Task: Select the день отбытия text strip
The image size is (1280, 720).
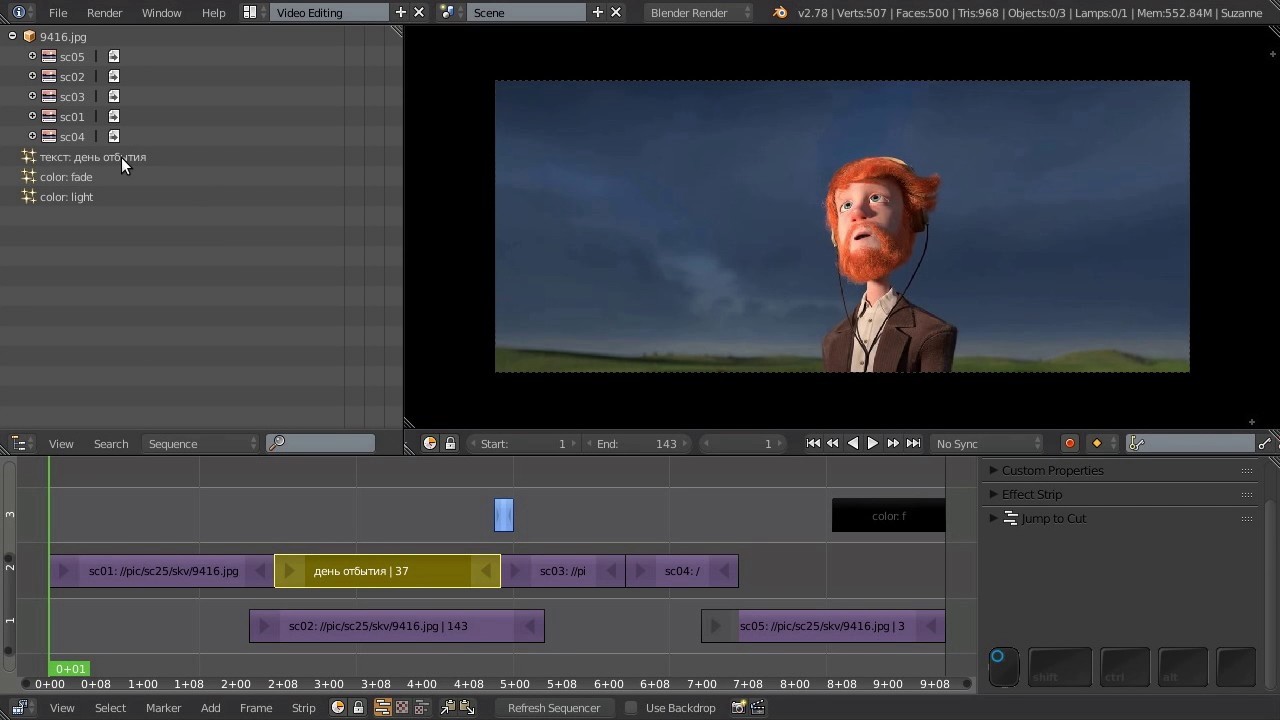Action: point(387,571)
